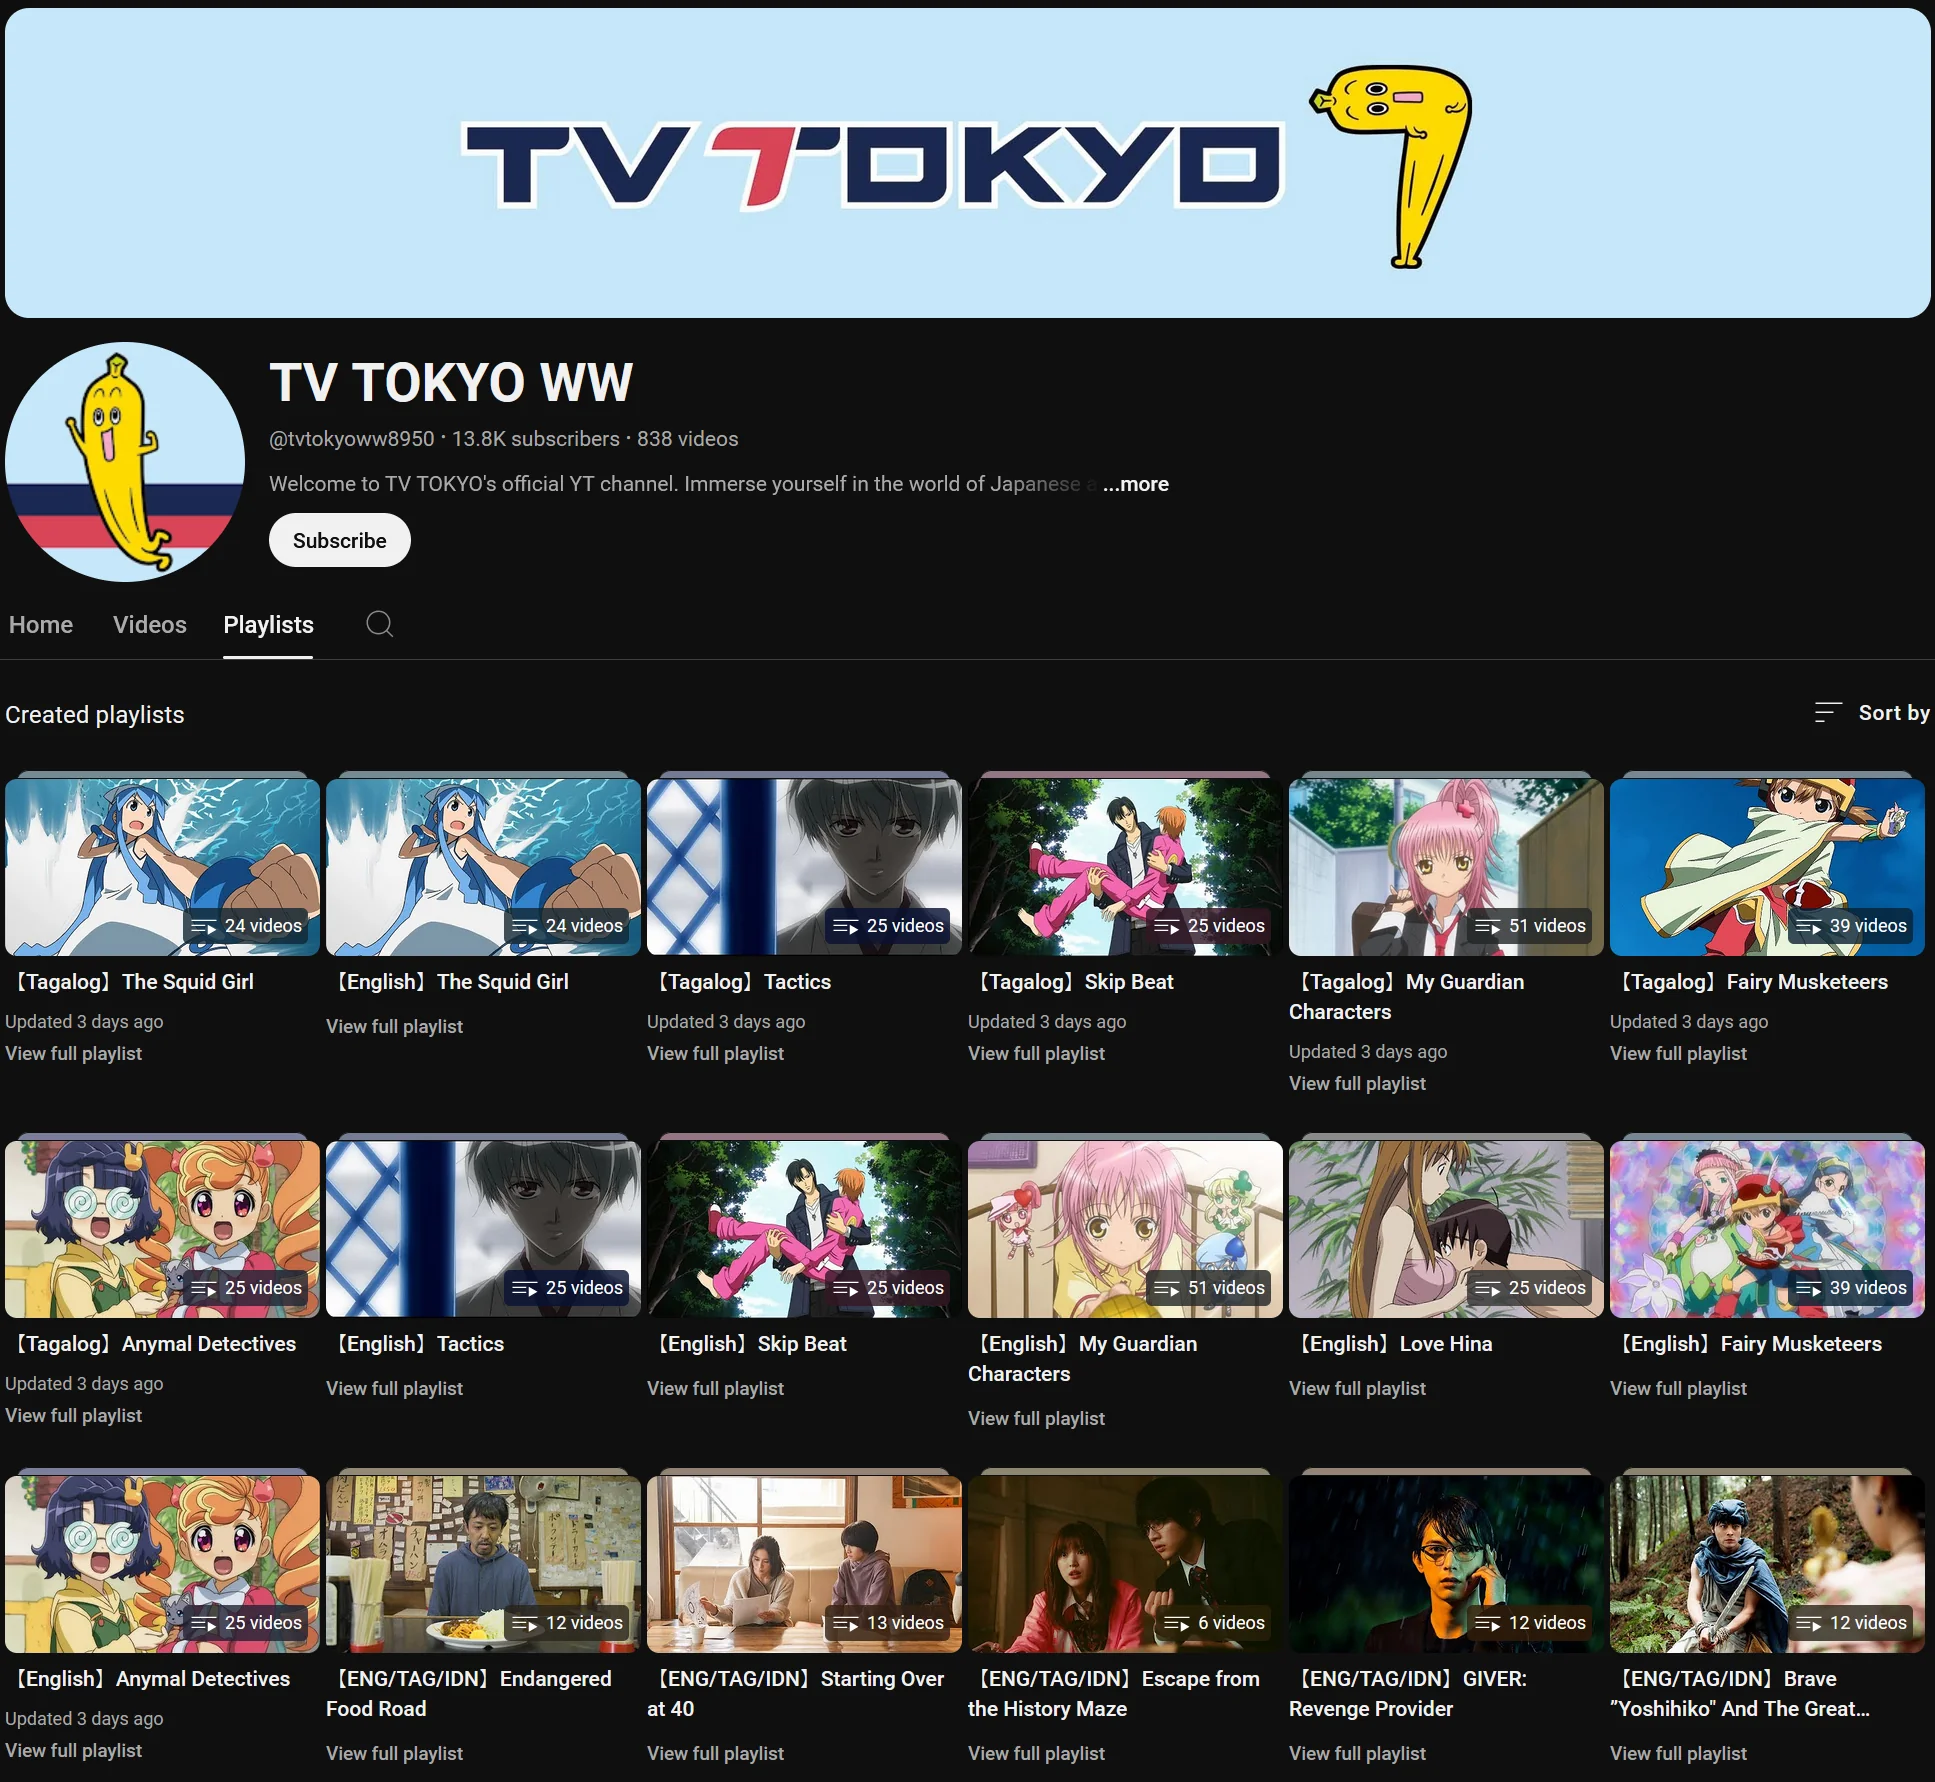Open channel search via magnifier icon
This screenshot has width=1935, height=1782.
[380, 624]
